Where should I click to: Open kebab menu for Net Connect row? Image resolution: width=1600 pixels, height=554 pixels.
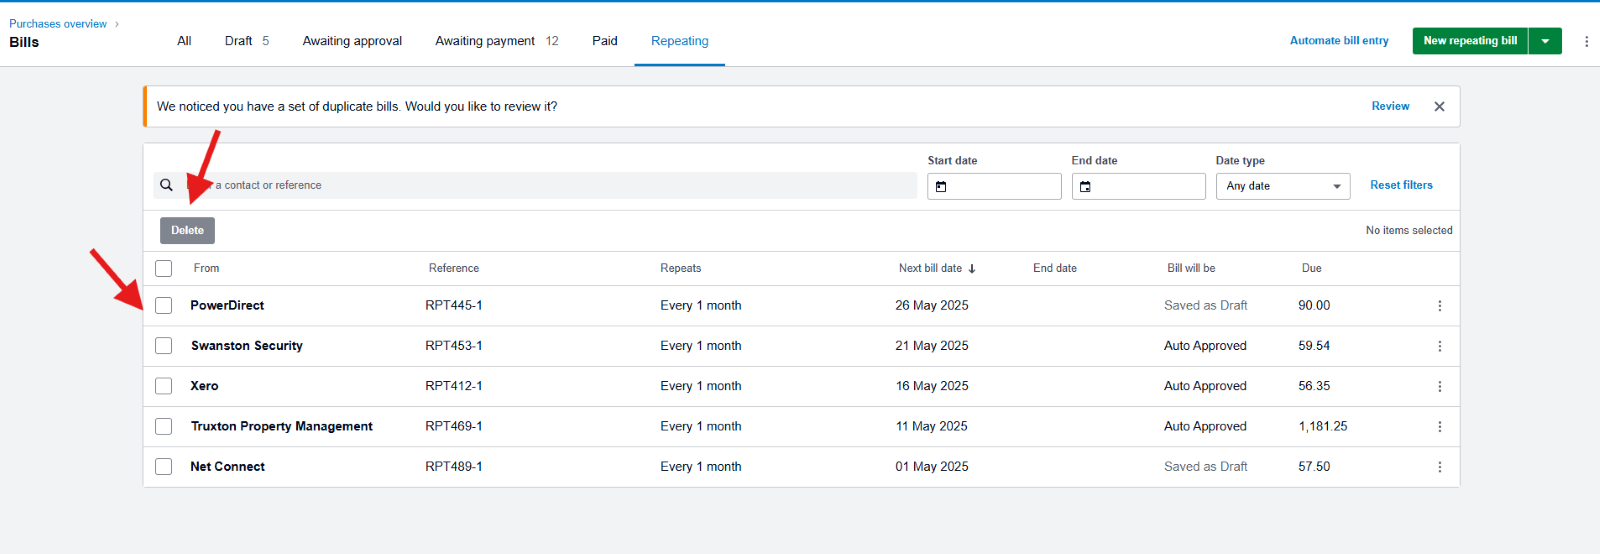pos(1440,467)
